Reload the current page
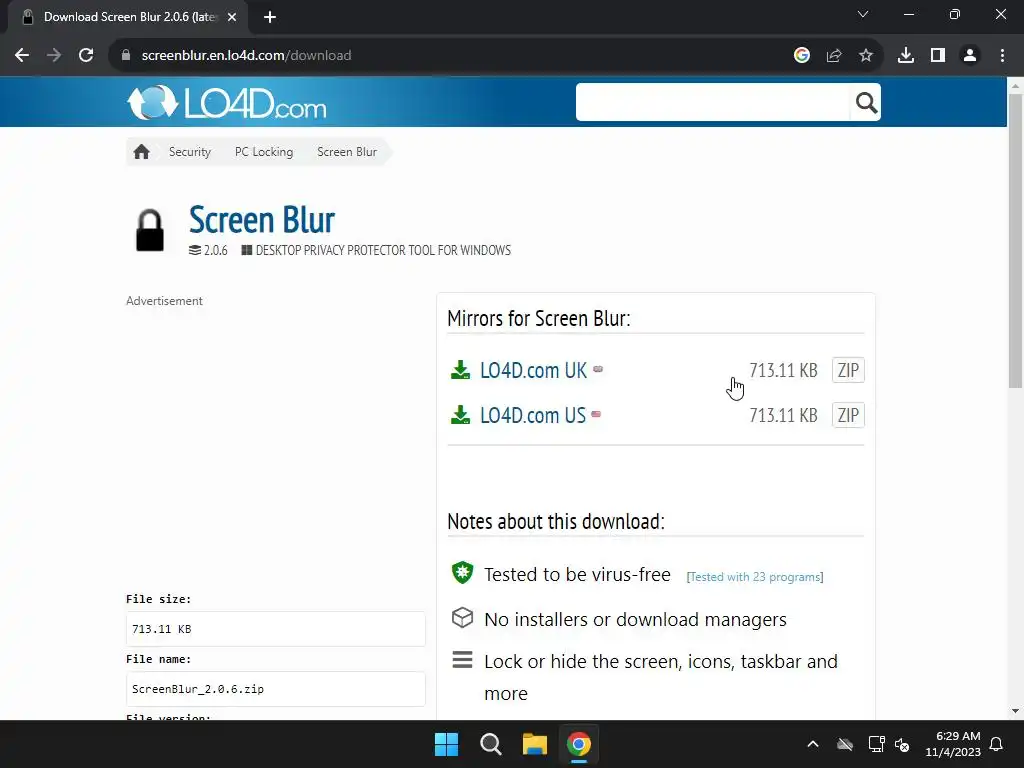Viewport: 1024px width, 768px height. coord(86,56)
